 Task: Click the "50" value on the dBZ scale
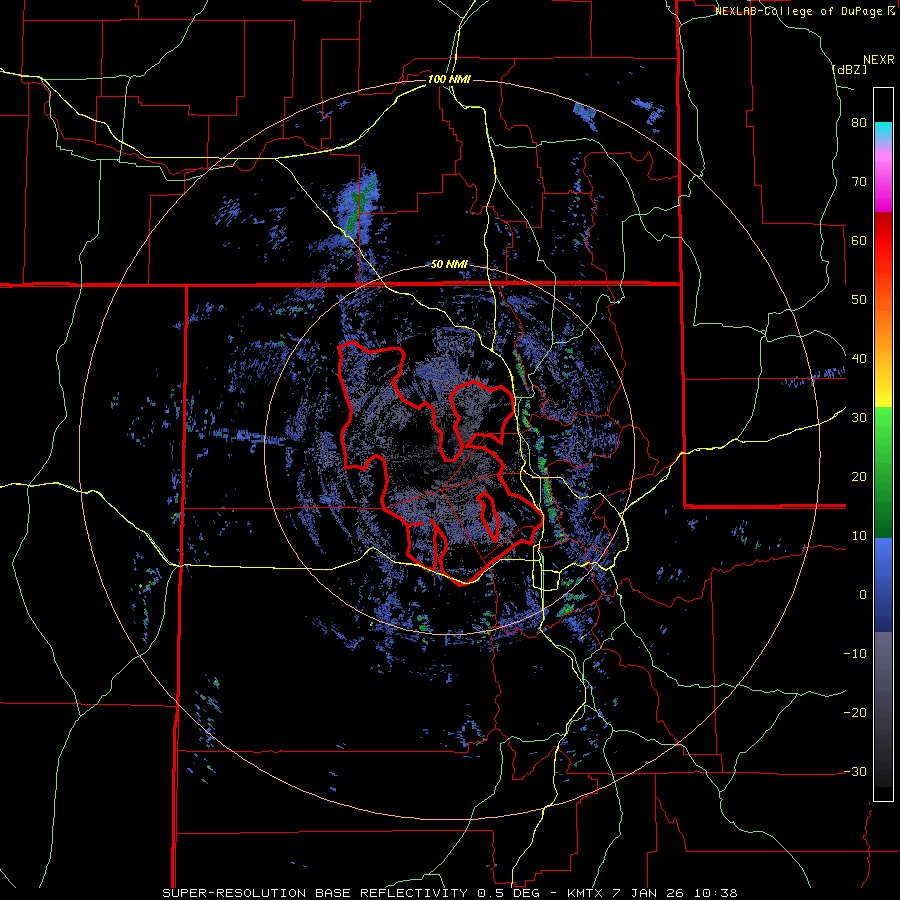point(859,300)
